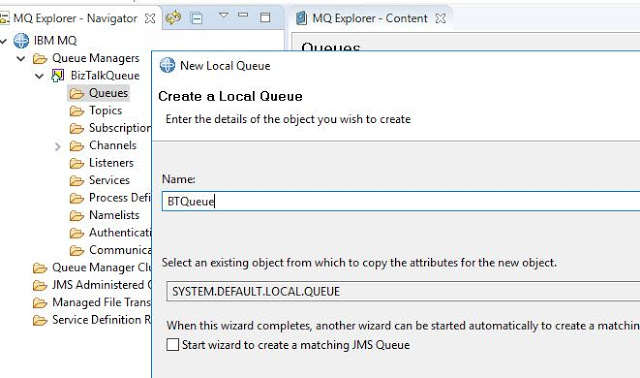The width and height of the screenshot is (640, 378).
Task: Click the IBM MQ root label
Action: pos(55,41)
